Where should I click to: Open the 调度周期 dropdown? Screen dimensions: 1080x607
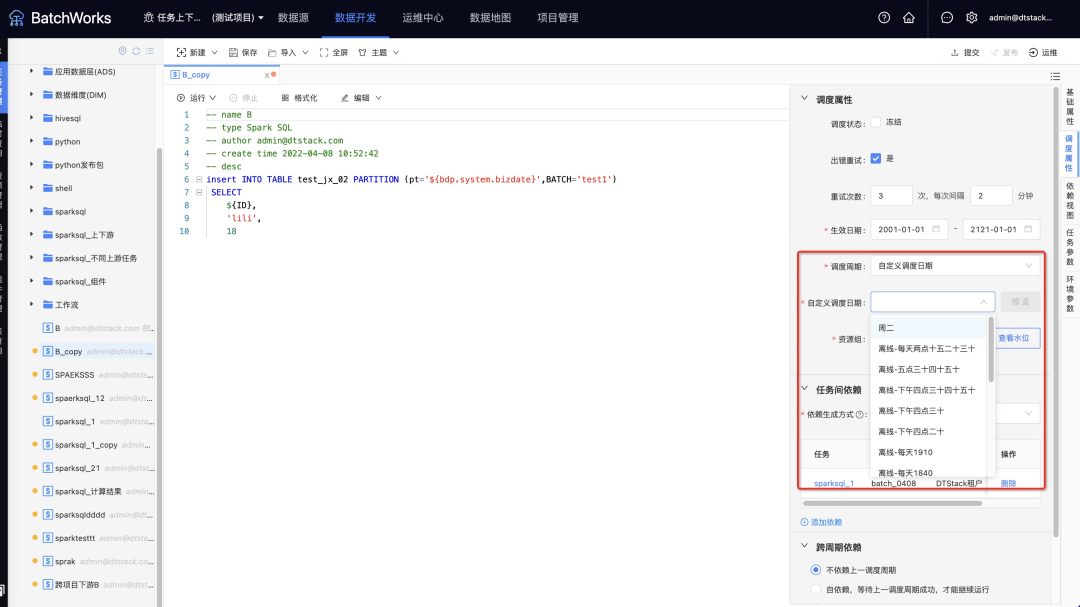[x=955, y=266]
